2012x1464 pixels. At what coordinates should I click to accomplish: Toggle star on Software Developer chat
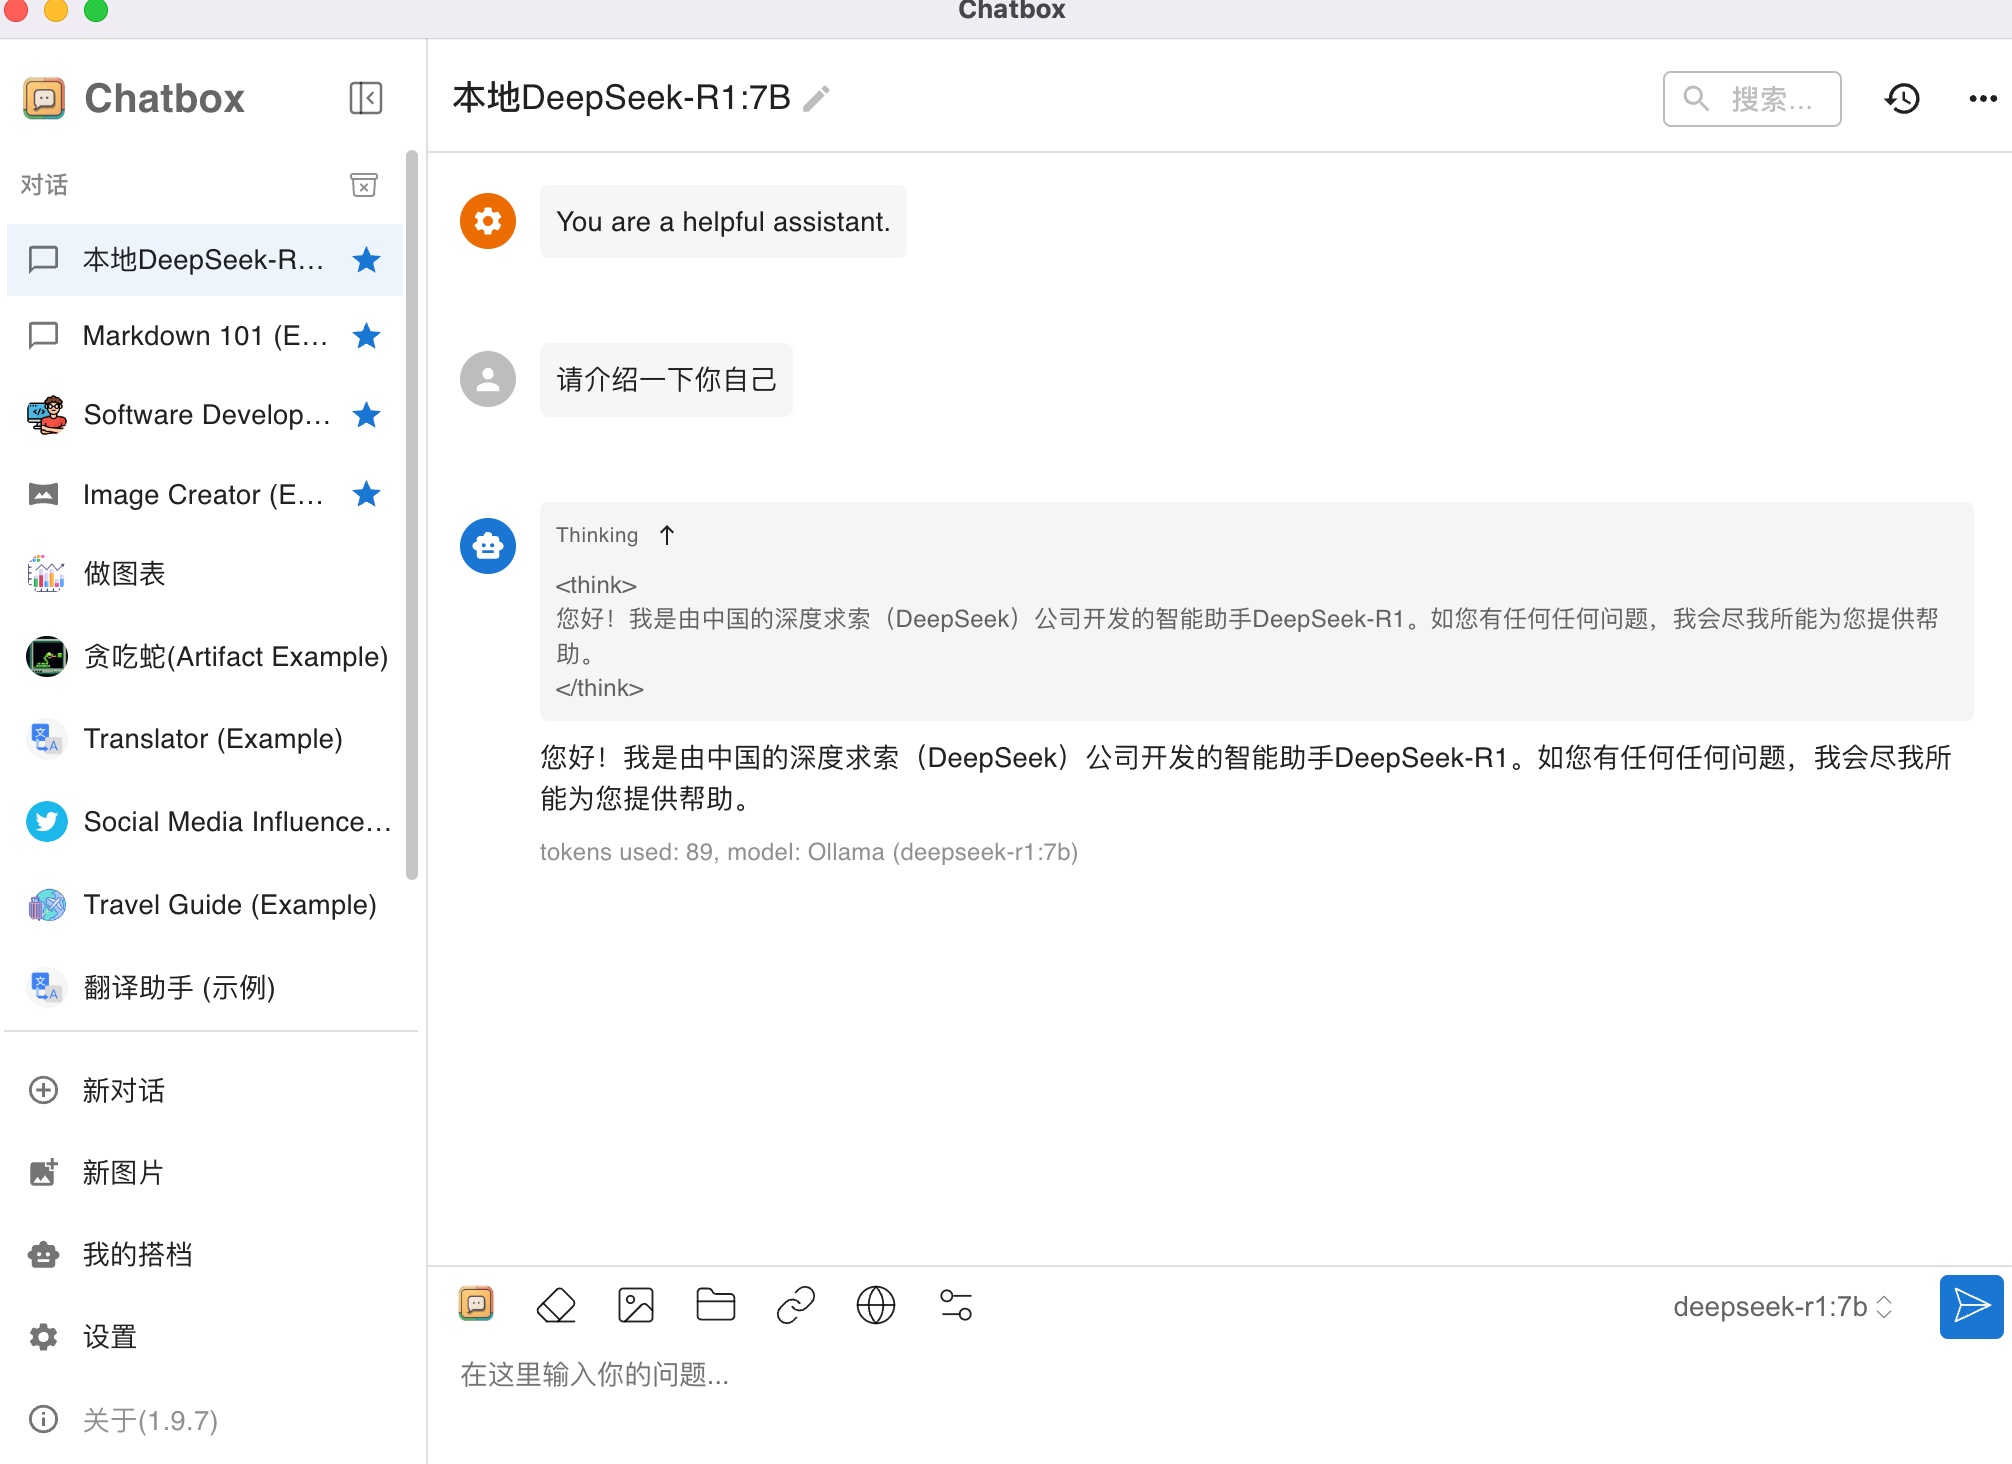click(367, 415)
